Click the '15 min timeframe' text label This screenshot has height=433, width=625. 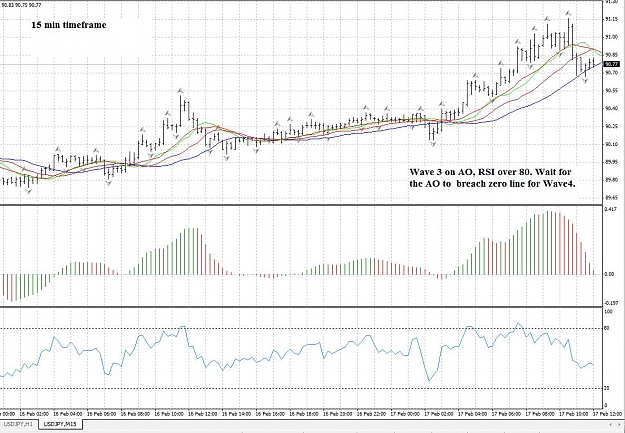[x=69, y=25]
